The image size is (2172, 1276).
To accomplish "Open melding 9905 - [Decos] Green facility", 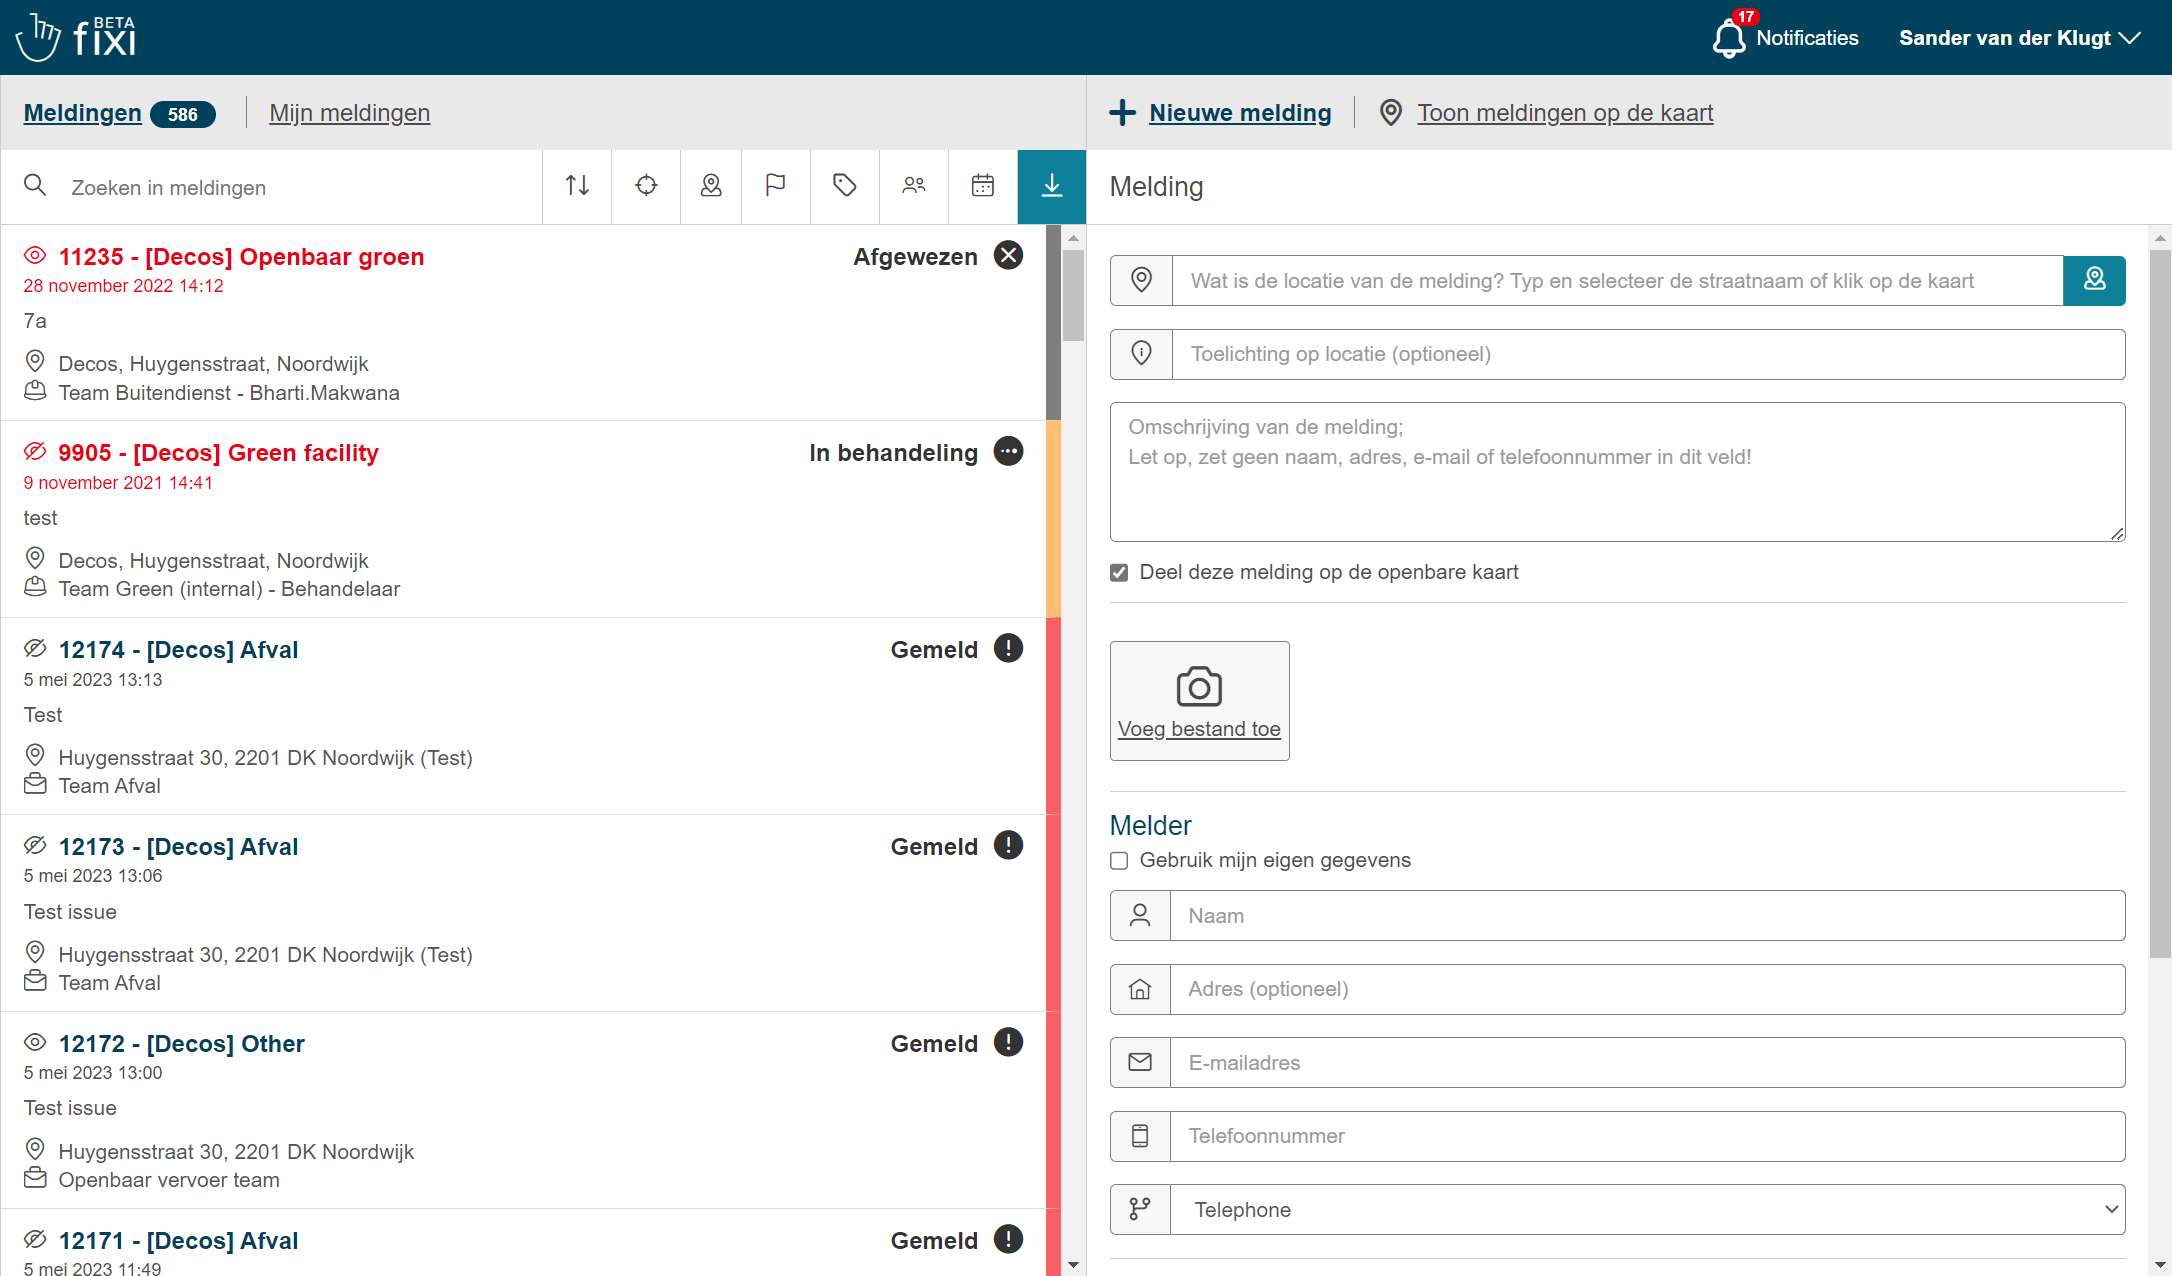I will 218,453.
